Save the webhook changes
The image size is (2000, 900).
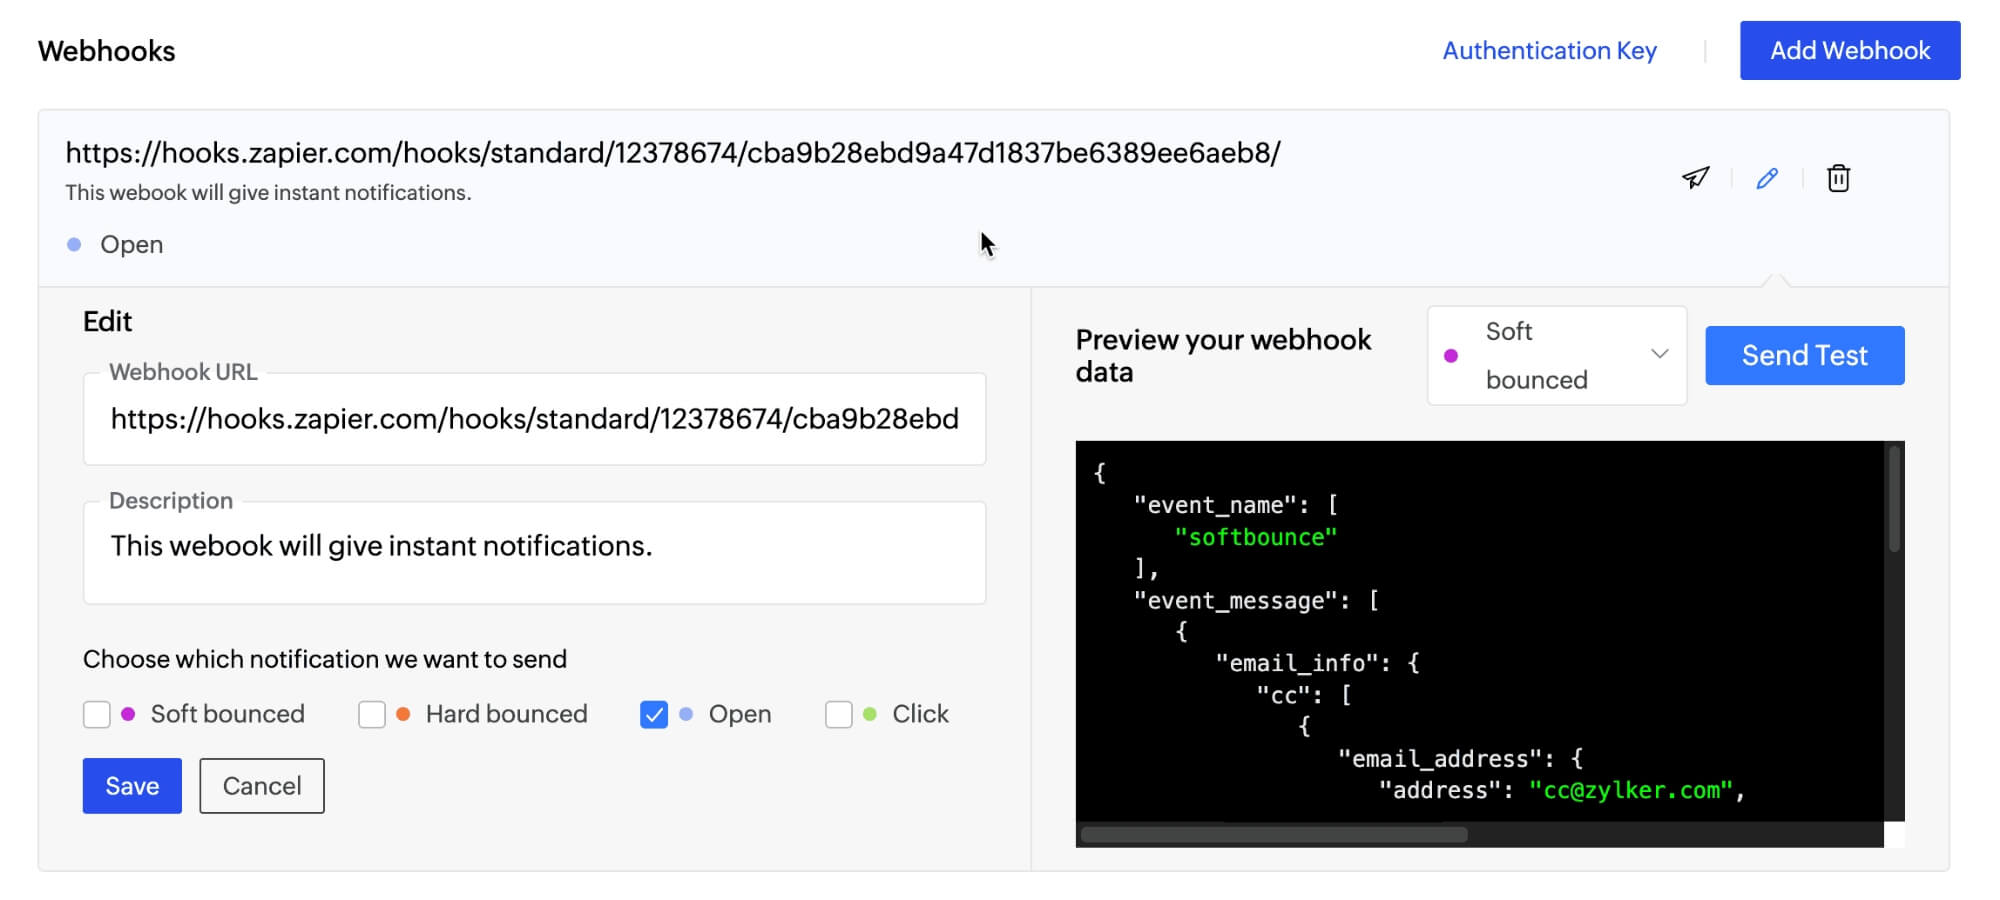coord(131,786)
